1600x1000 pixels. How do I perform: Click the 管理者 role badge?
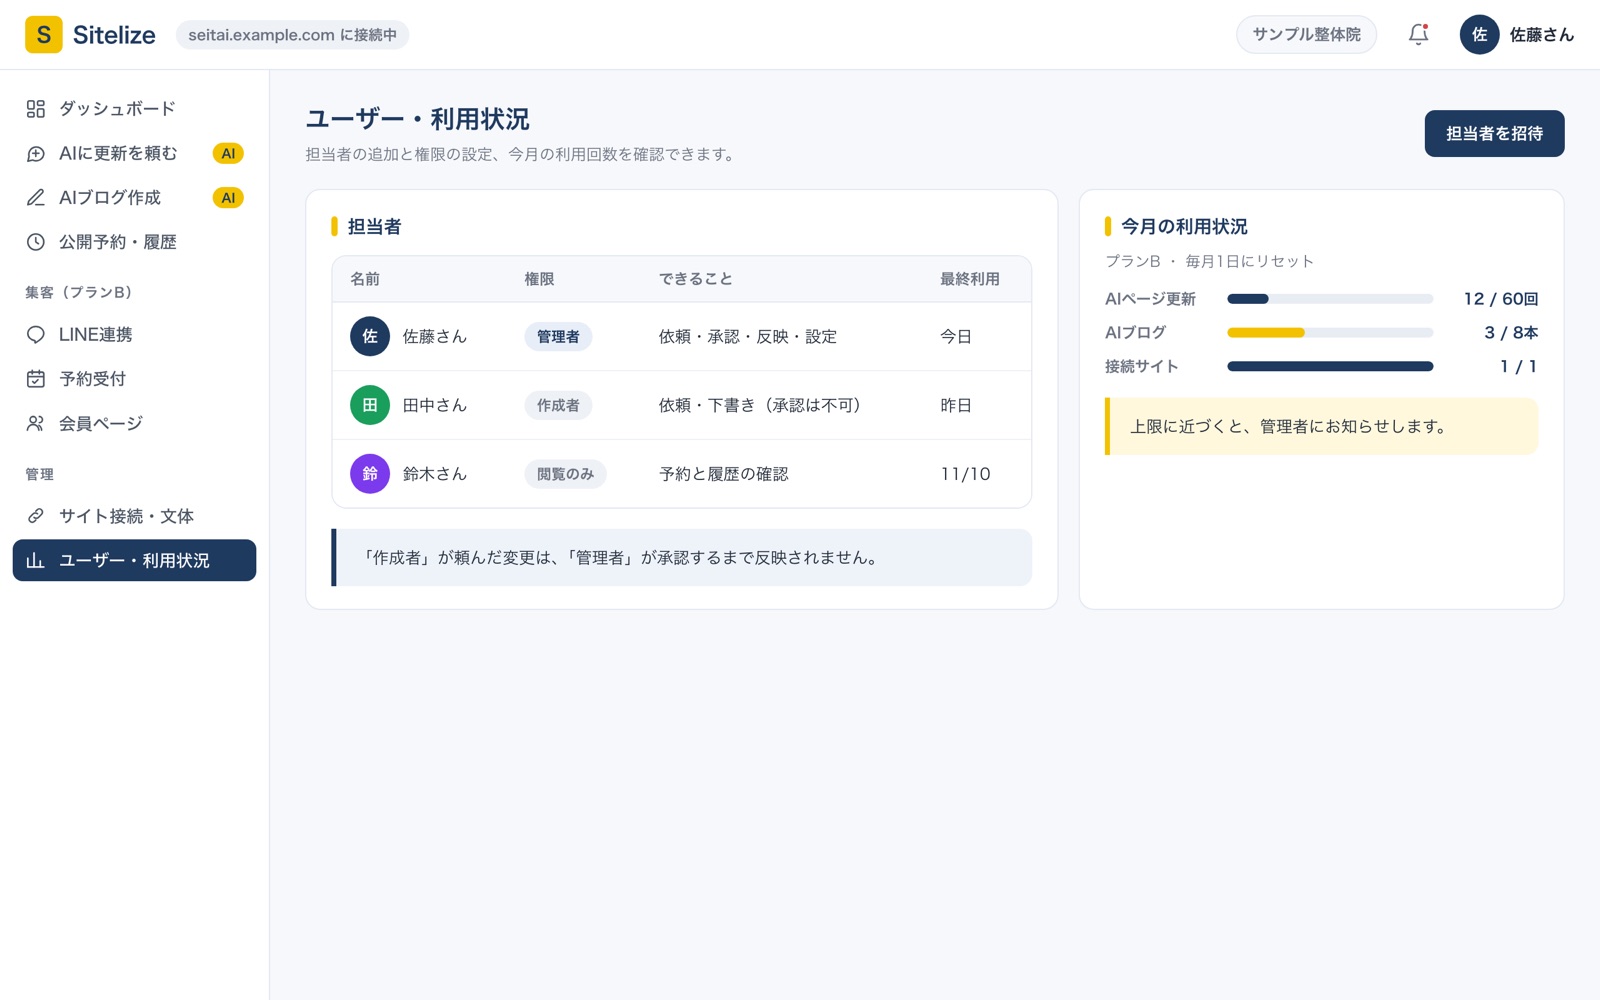pyautogui.click(x=558, y=337)
